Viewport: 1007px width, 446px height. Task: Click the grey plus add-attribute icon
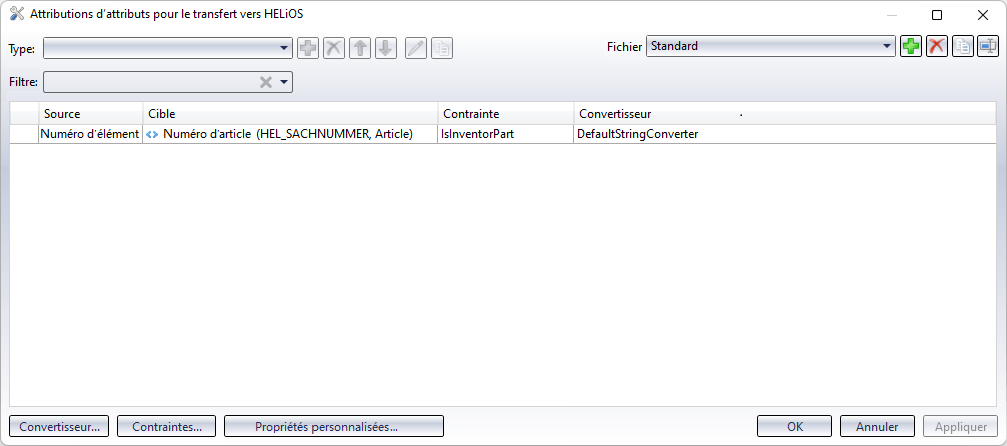pyautogui.click(x=309, y=48)
